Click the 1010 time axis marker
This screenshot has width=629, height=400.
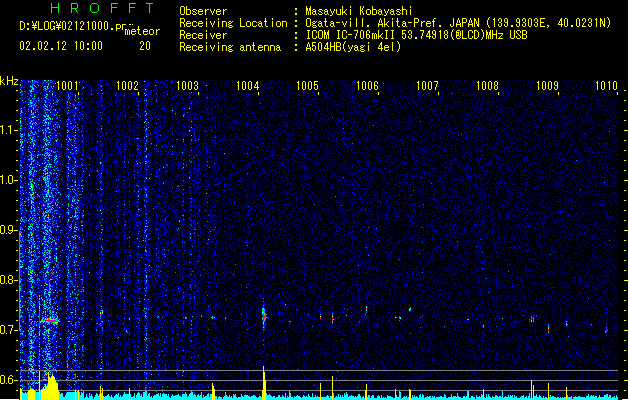point(606,85)
